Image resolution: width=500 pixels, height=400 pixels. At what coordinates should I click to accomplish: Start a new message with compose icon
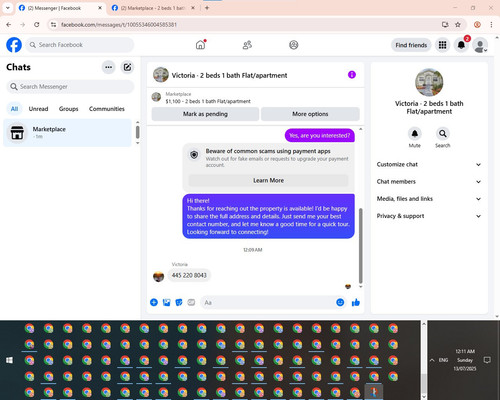click(127, 67)
